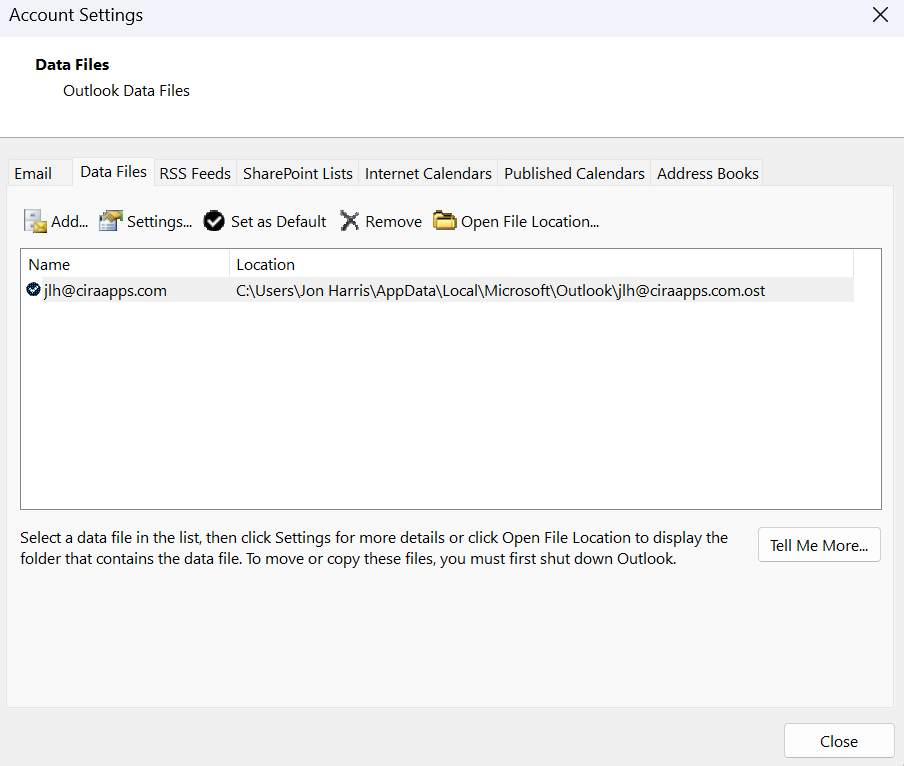Show the Address Books tab
Viewport: 904px width, 766px height.
tap(707, 173)
